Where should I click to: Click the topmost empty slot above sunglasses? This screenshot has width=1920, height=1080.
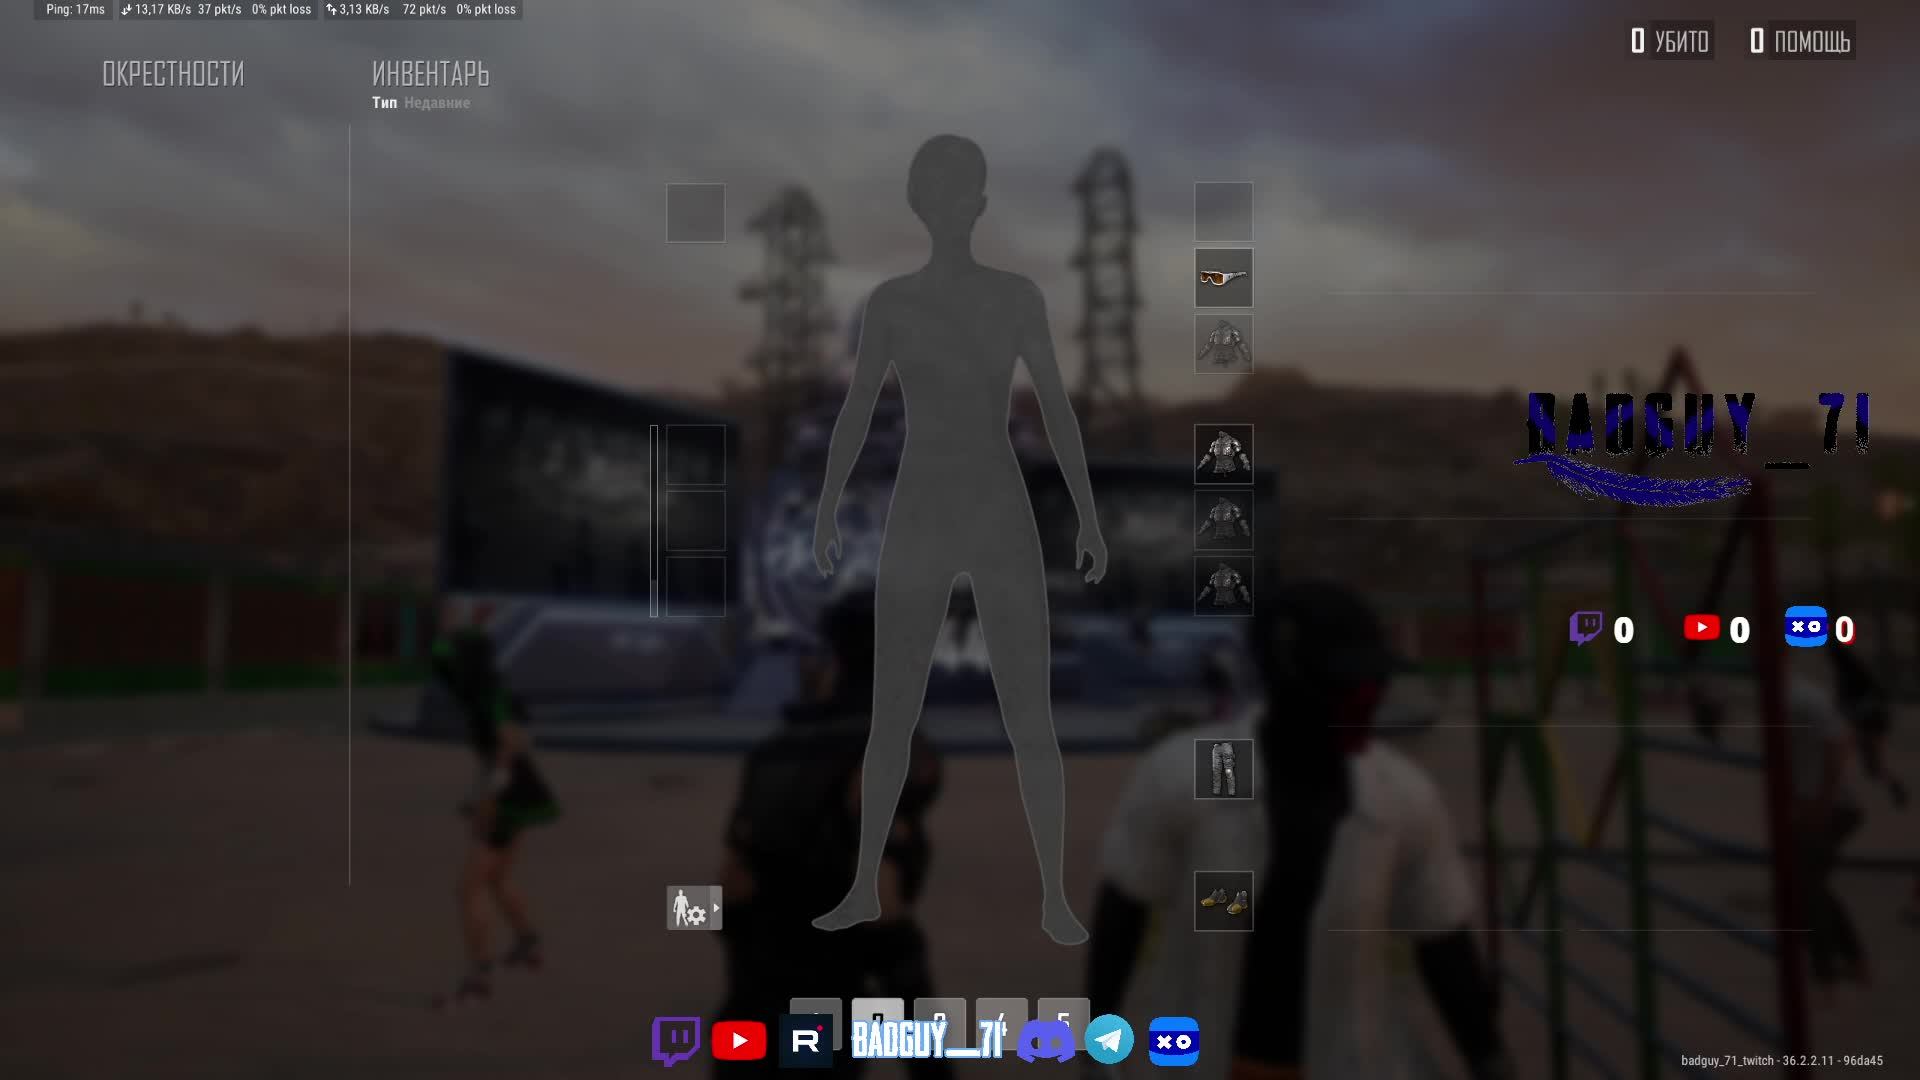point(1223,211)
